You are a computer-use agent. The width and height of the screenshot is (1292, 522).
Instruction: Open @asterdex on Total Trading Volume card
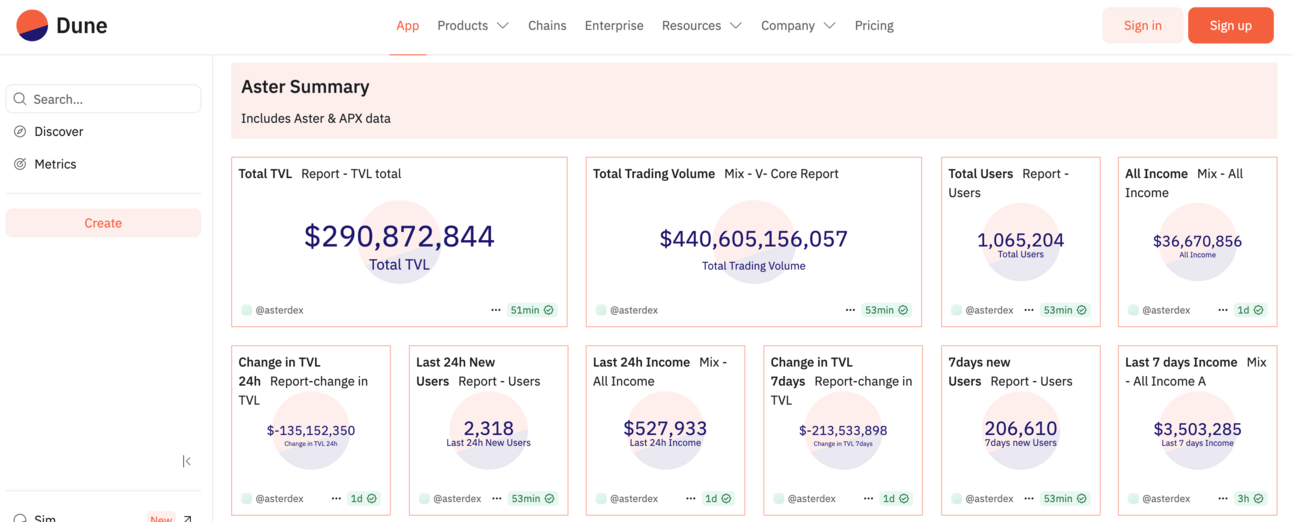(634, 310)
